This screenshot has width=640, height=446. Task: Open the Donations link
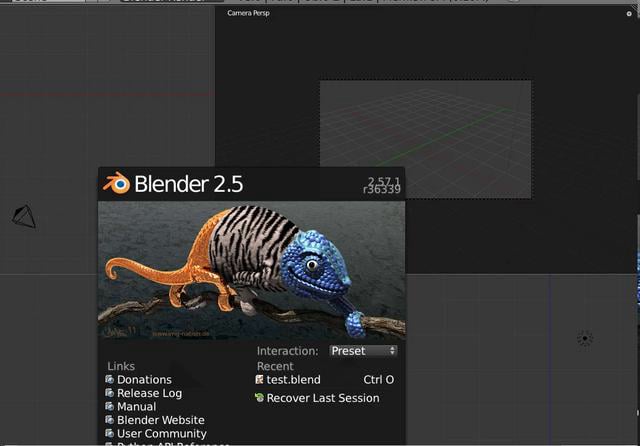[x=139, y=379]
